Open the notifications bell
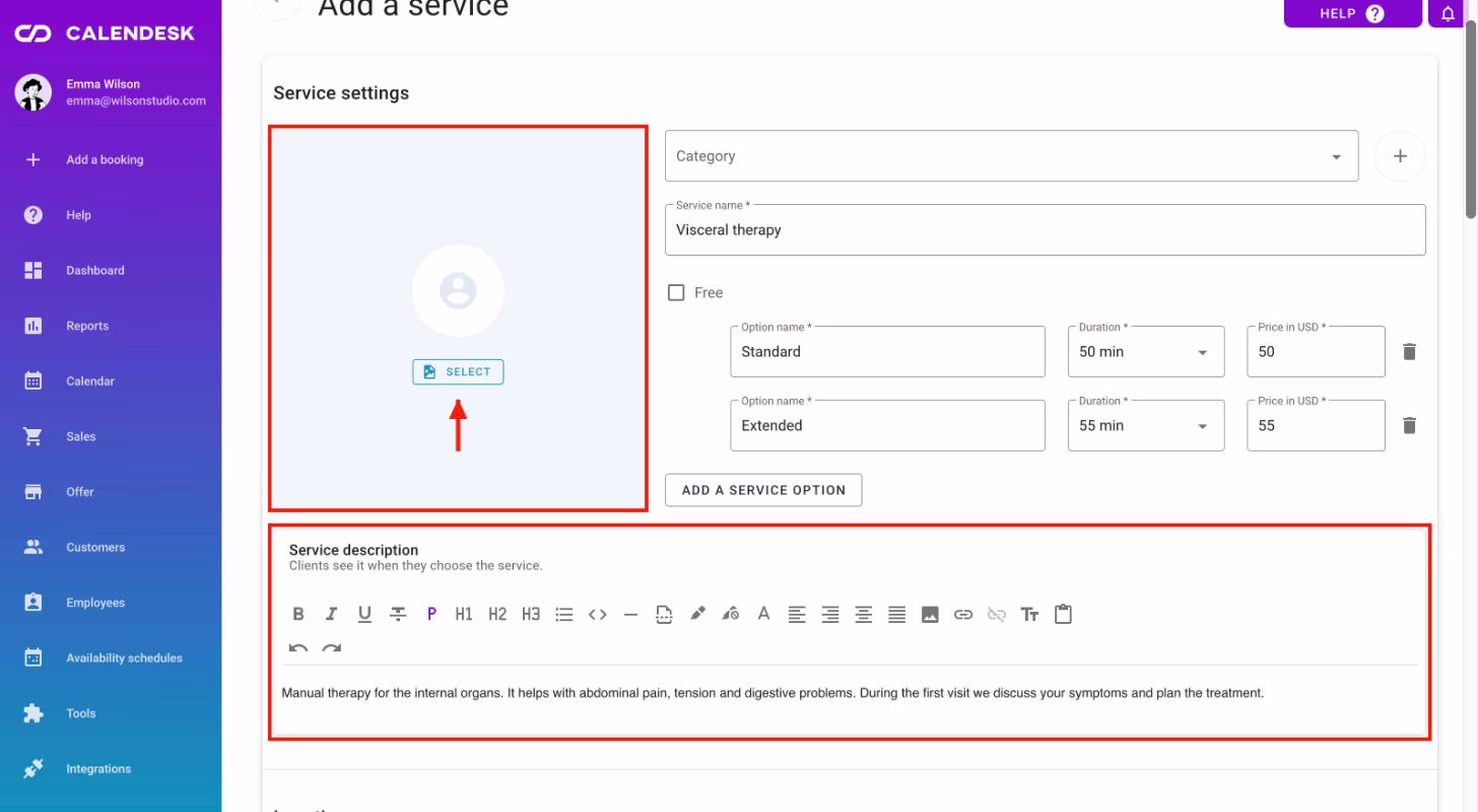 [1448, 14]
